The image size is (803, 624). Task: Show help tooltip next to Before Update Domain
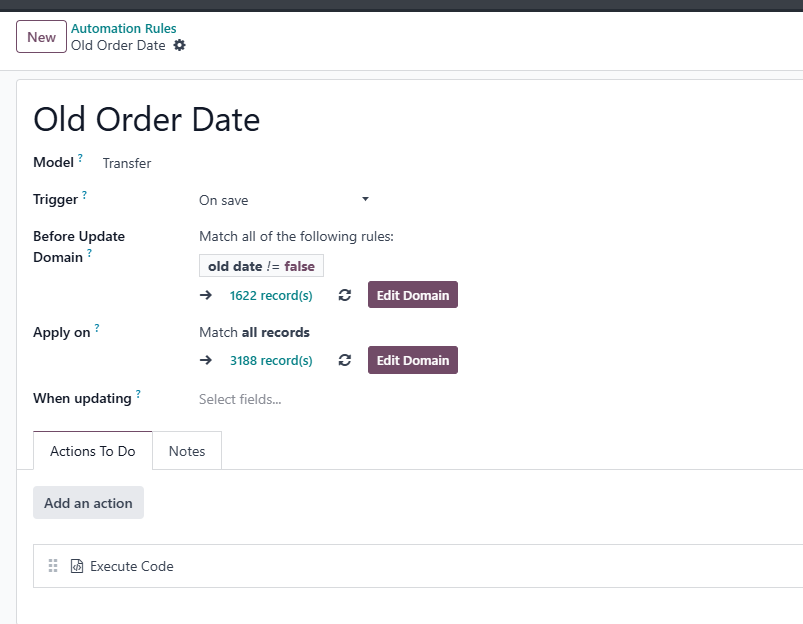[x=89, y=253]
